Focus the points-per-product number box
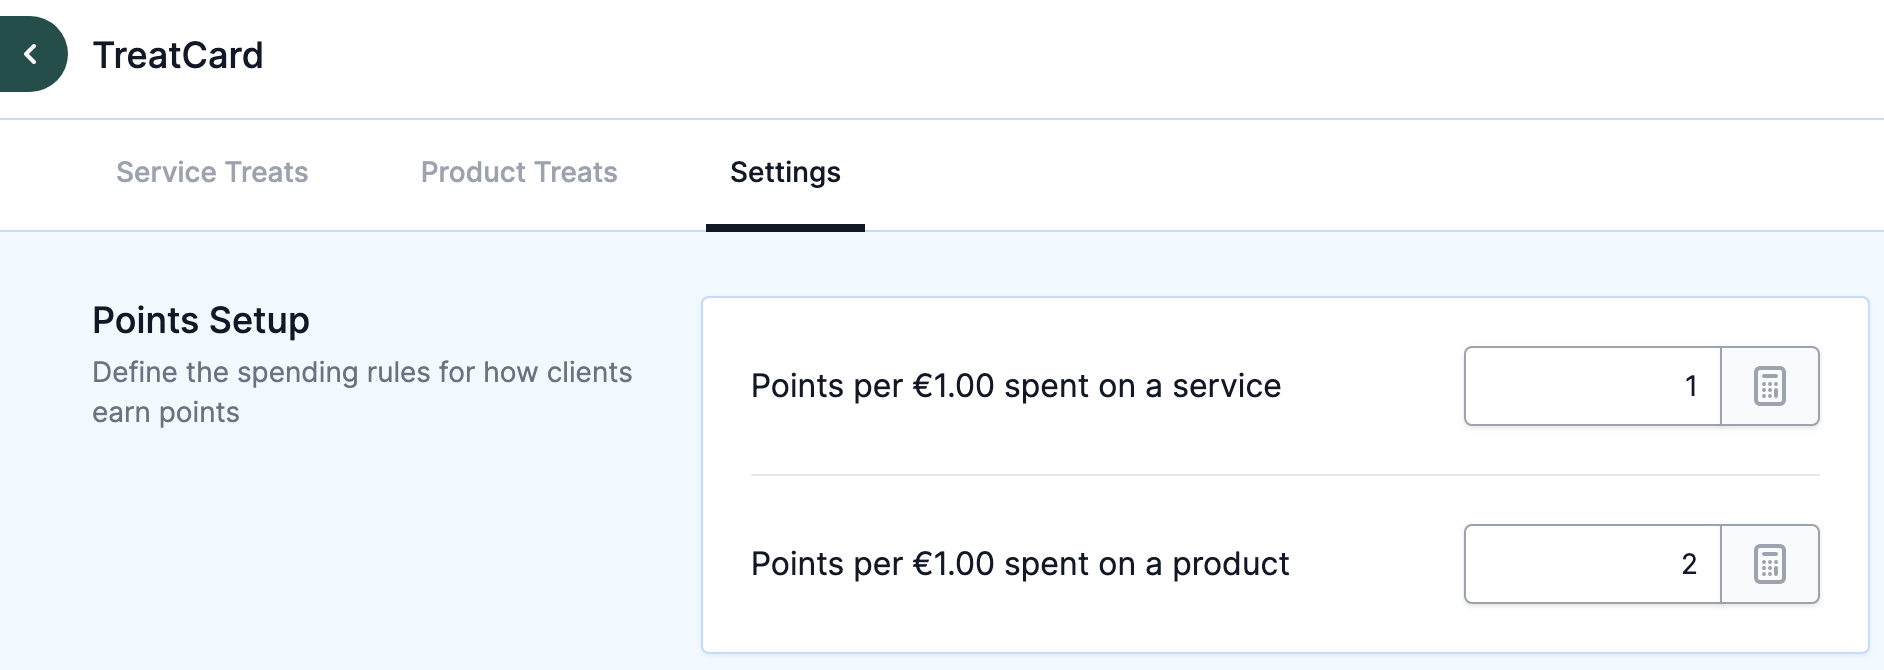 1593,564
